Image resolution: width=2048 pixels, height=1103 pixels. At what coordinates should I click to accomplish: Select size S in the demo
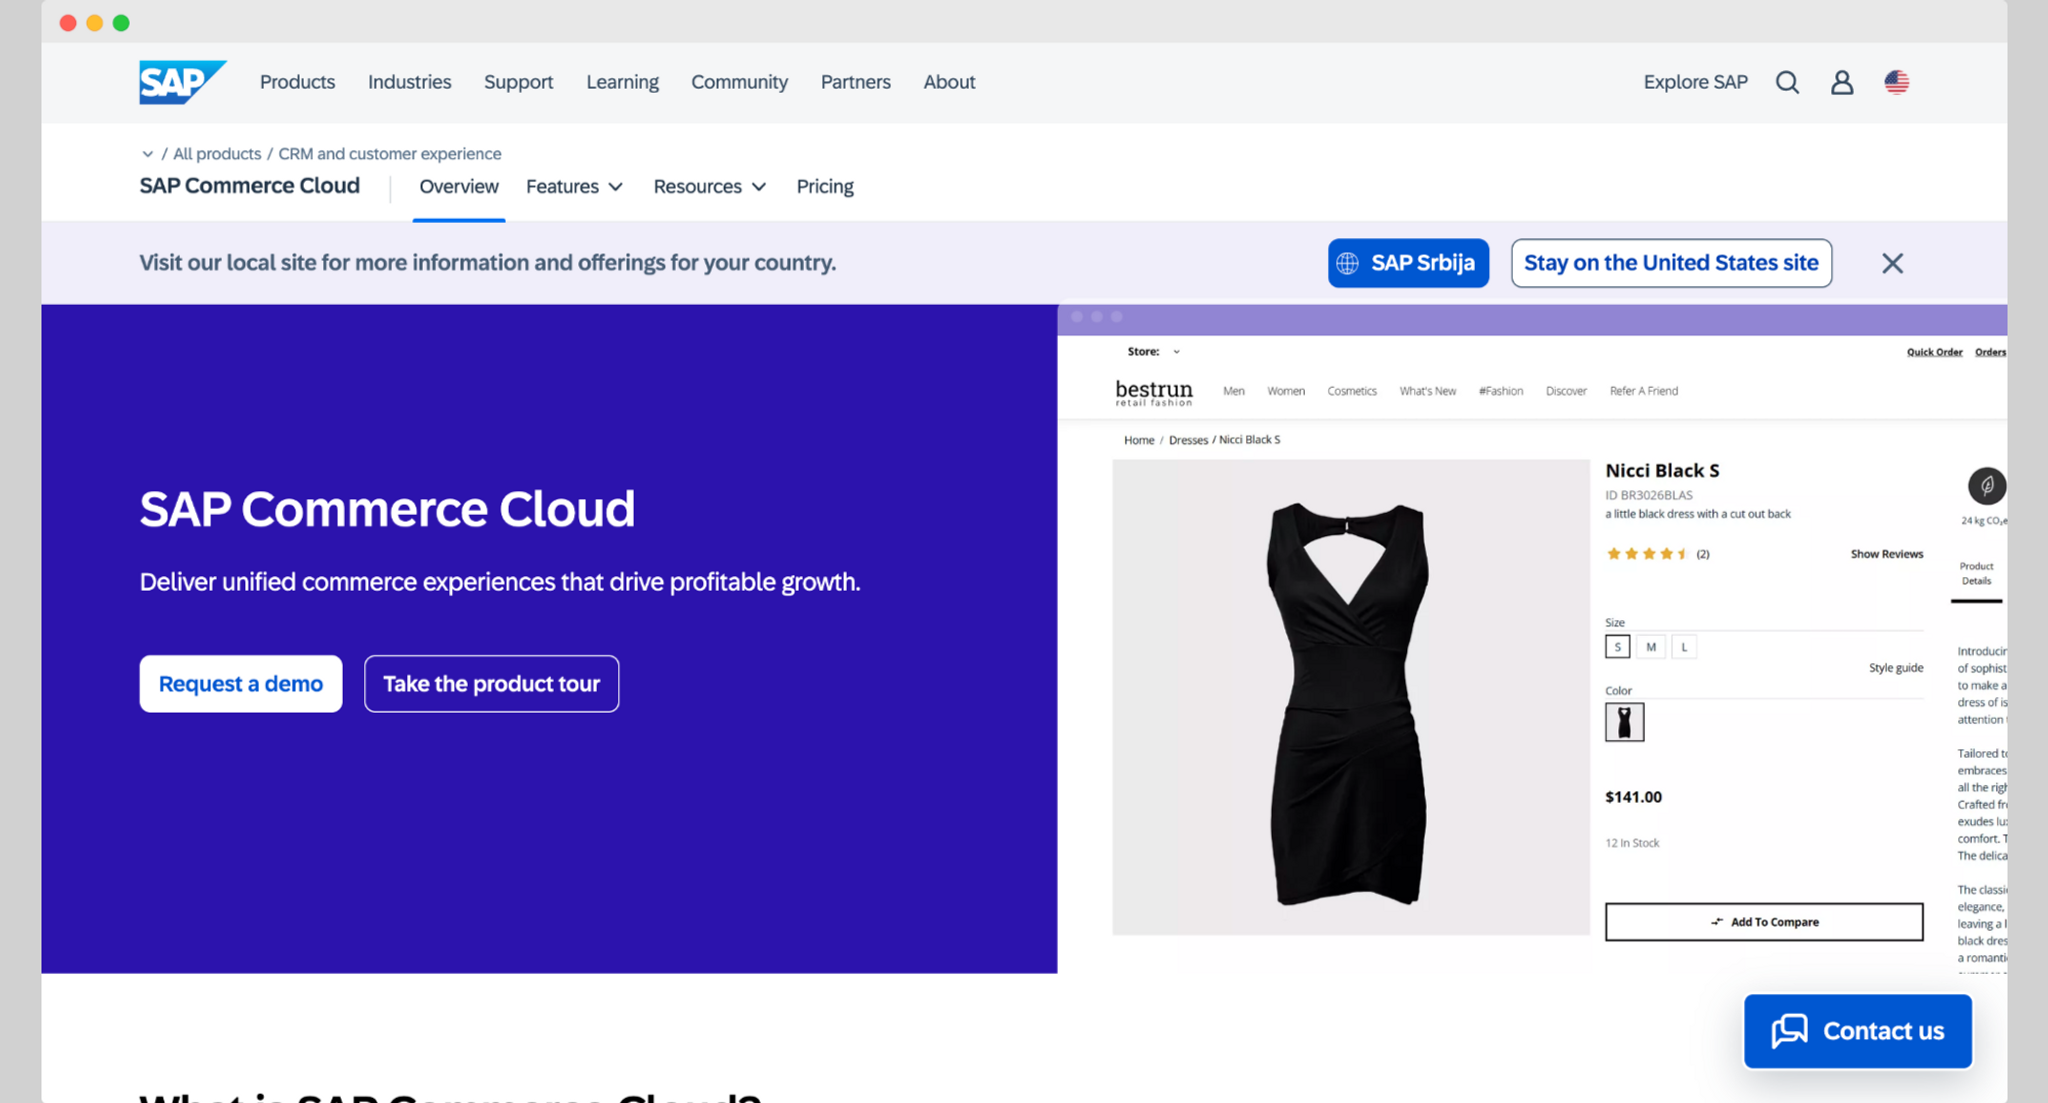coord(1617,647)
